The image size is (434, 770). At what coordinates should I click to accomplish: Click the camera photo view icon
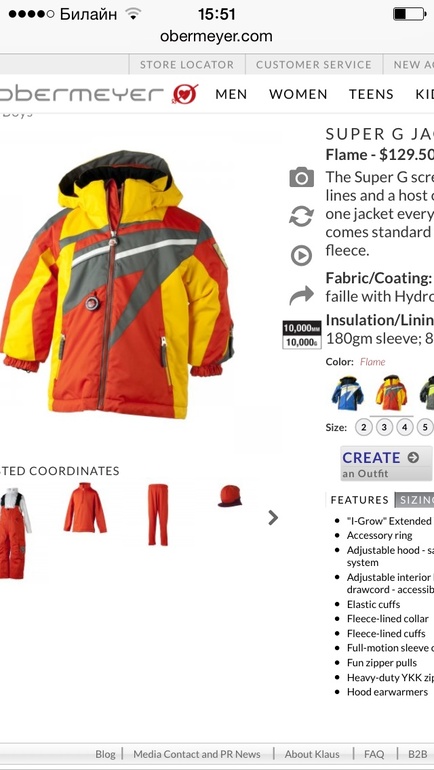(301, 177)
